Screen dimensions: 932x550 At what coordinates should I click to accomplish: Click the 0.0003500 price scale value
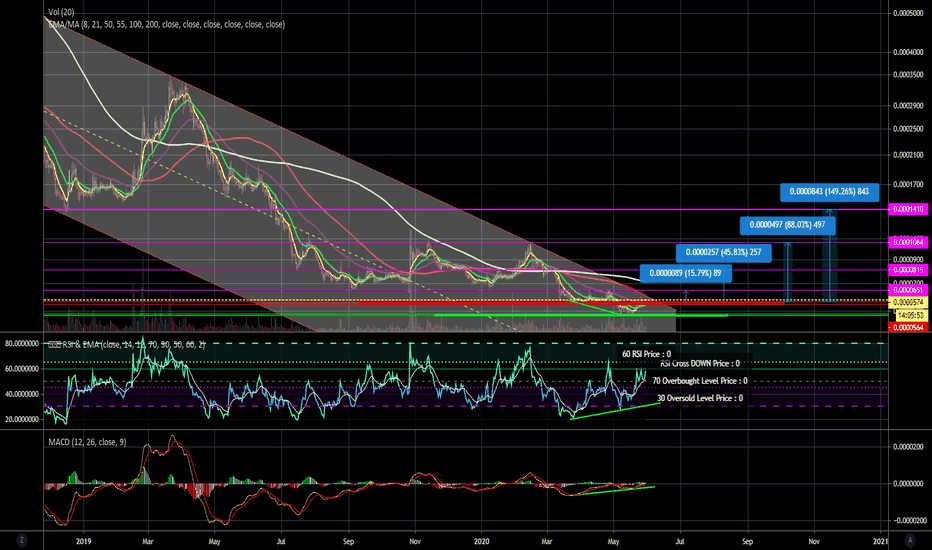pyautogui.click(x=908, y=75)
